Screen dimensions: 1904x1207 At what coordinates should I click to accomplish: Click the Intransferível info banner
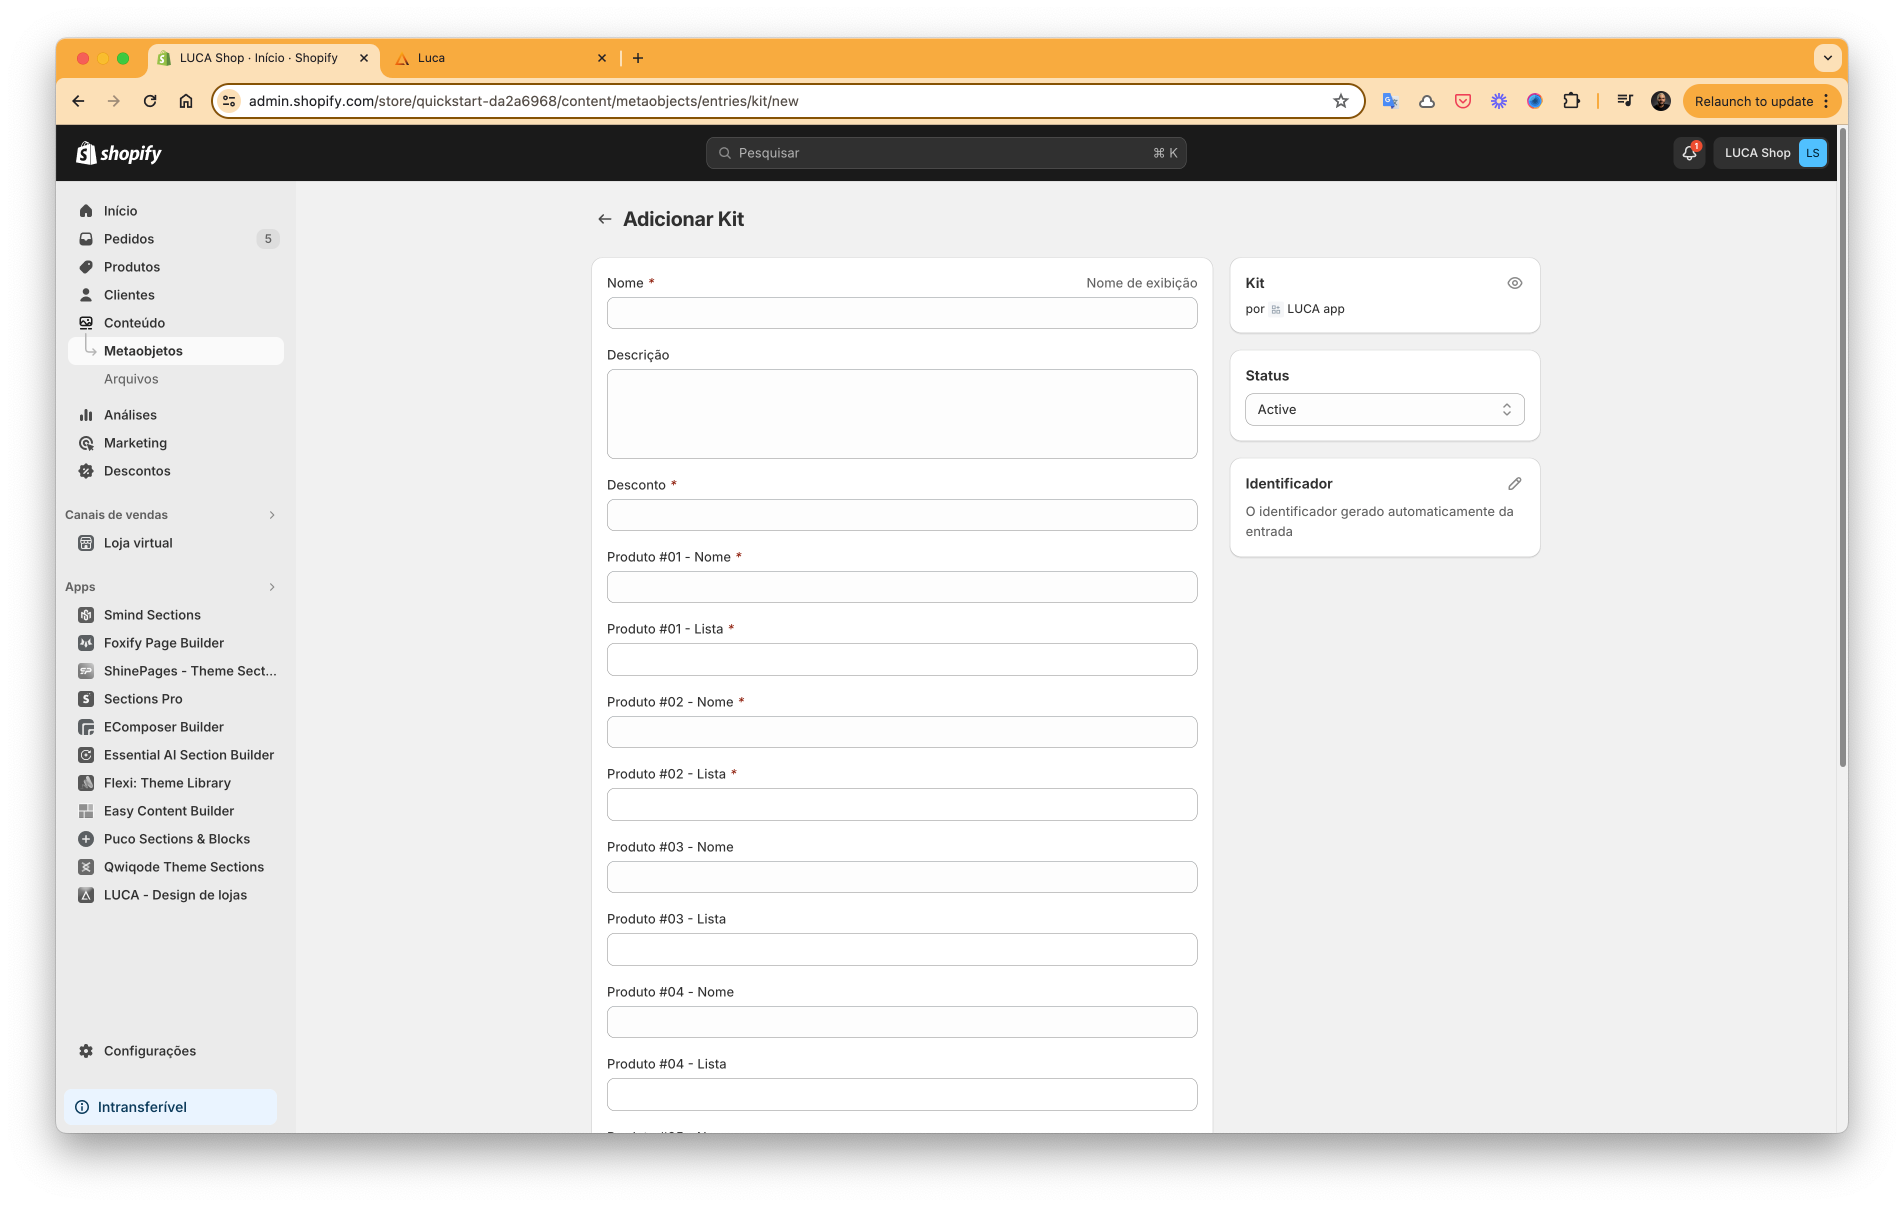tap(170, 1107)
